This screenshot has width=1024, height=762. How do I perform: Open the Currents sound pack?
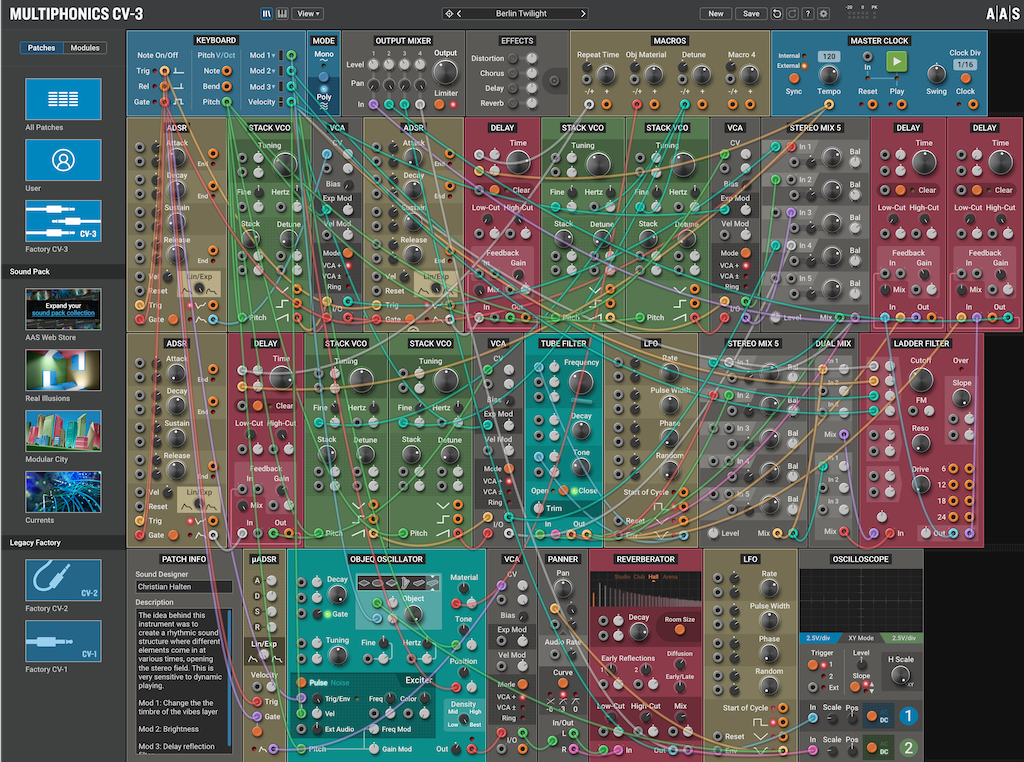[63, 492]
